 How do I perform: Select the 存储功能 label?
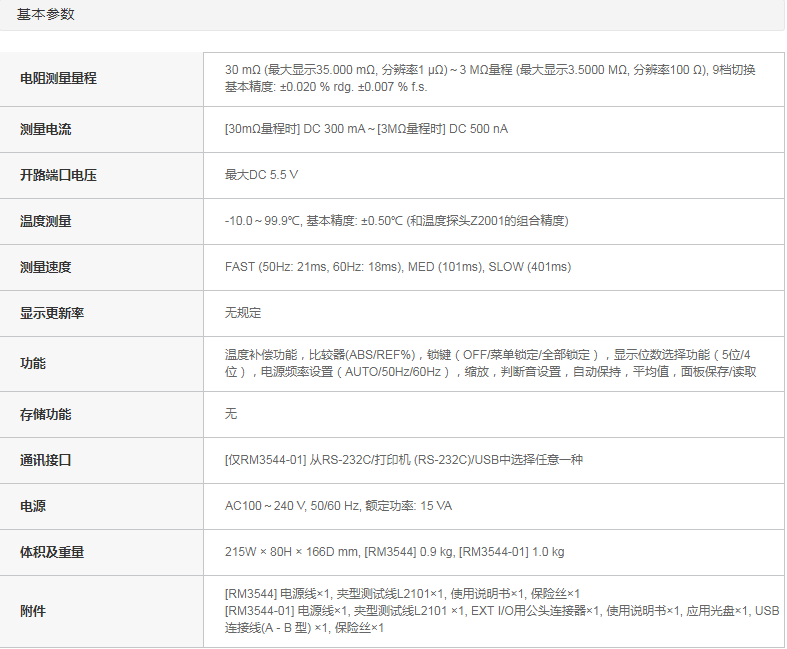[x=46, y=415]
